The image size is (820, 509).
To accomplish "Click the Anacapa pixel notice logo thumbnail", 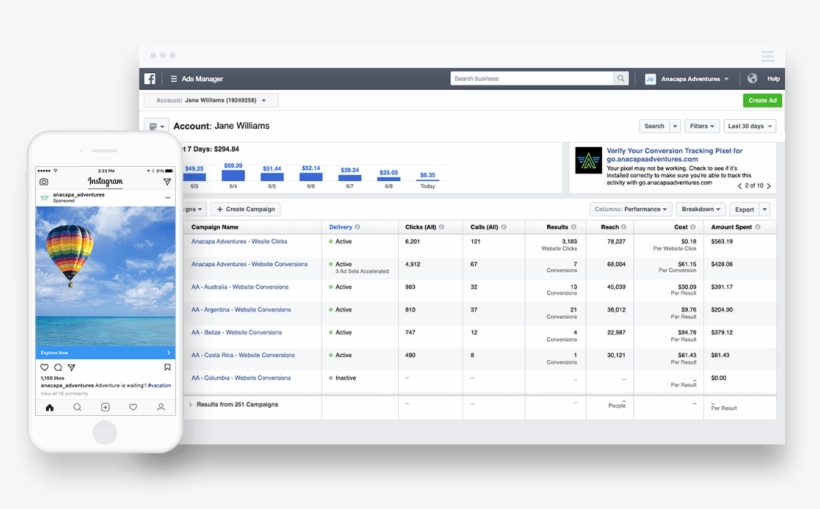I will point(588,160).
